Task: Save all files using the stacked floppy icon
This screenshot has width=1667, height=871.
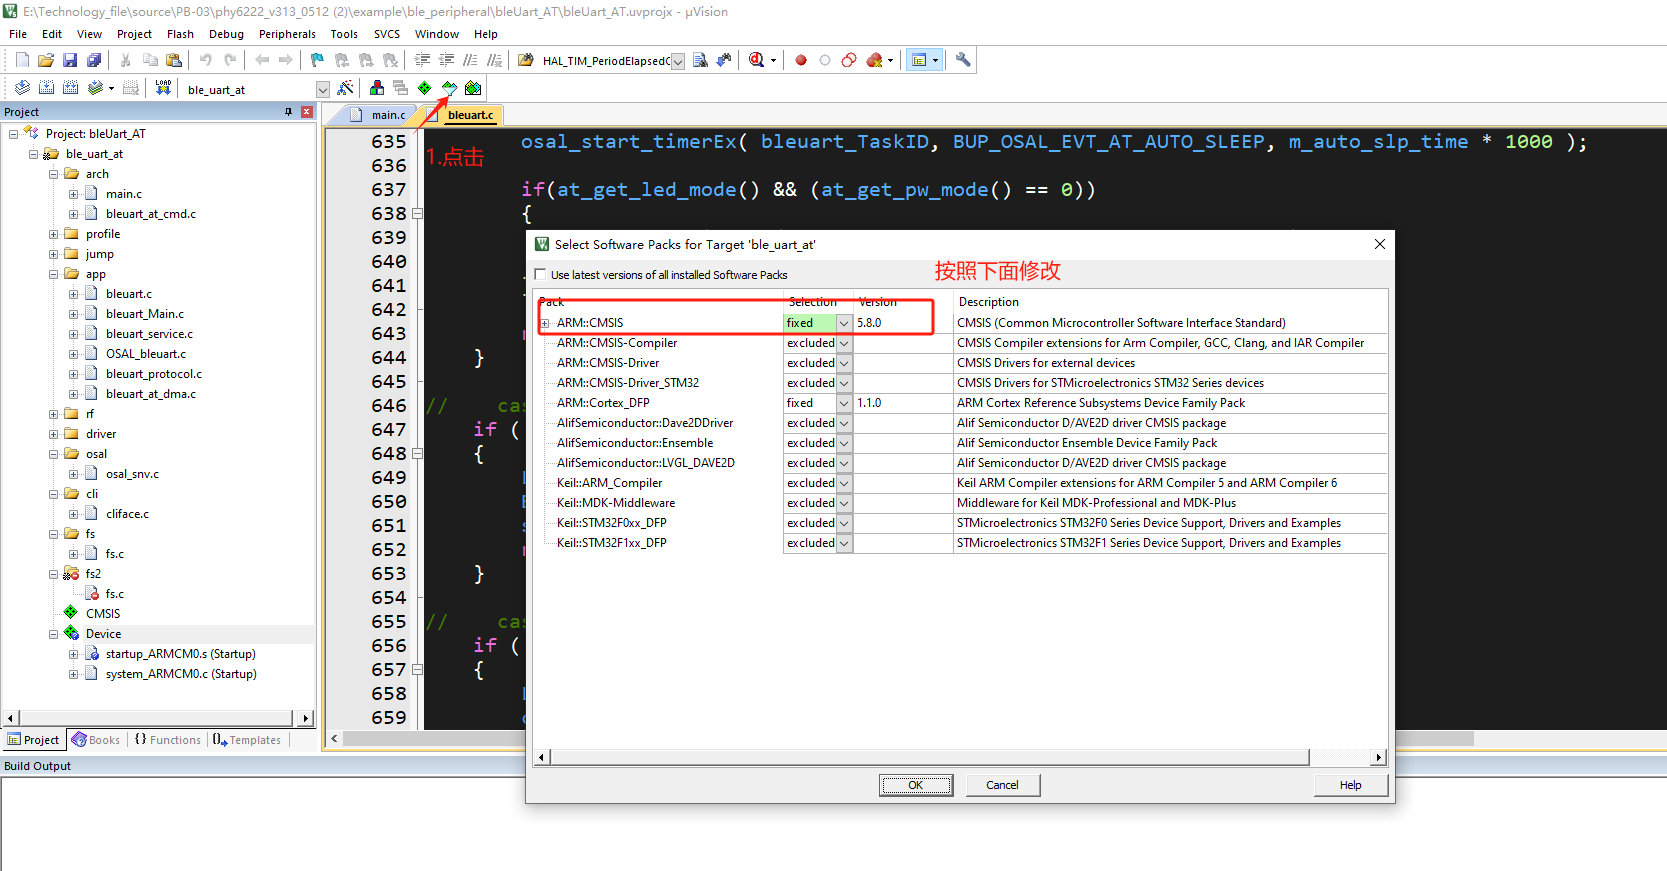Action: [94, 60]
